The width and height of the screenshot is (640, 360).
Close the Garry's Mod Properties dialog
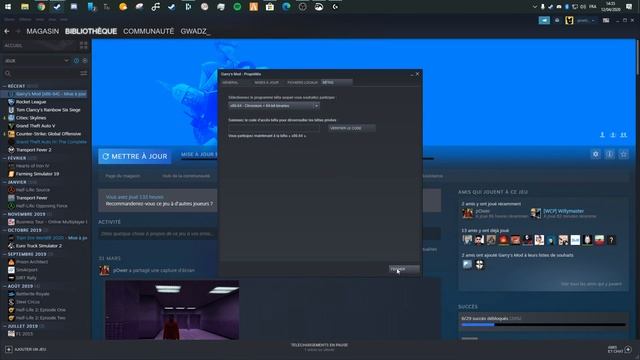coord(417,74)
